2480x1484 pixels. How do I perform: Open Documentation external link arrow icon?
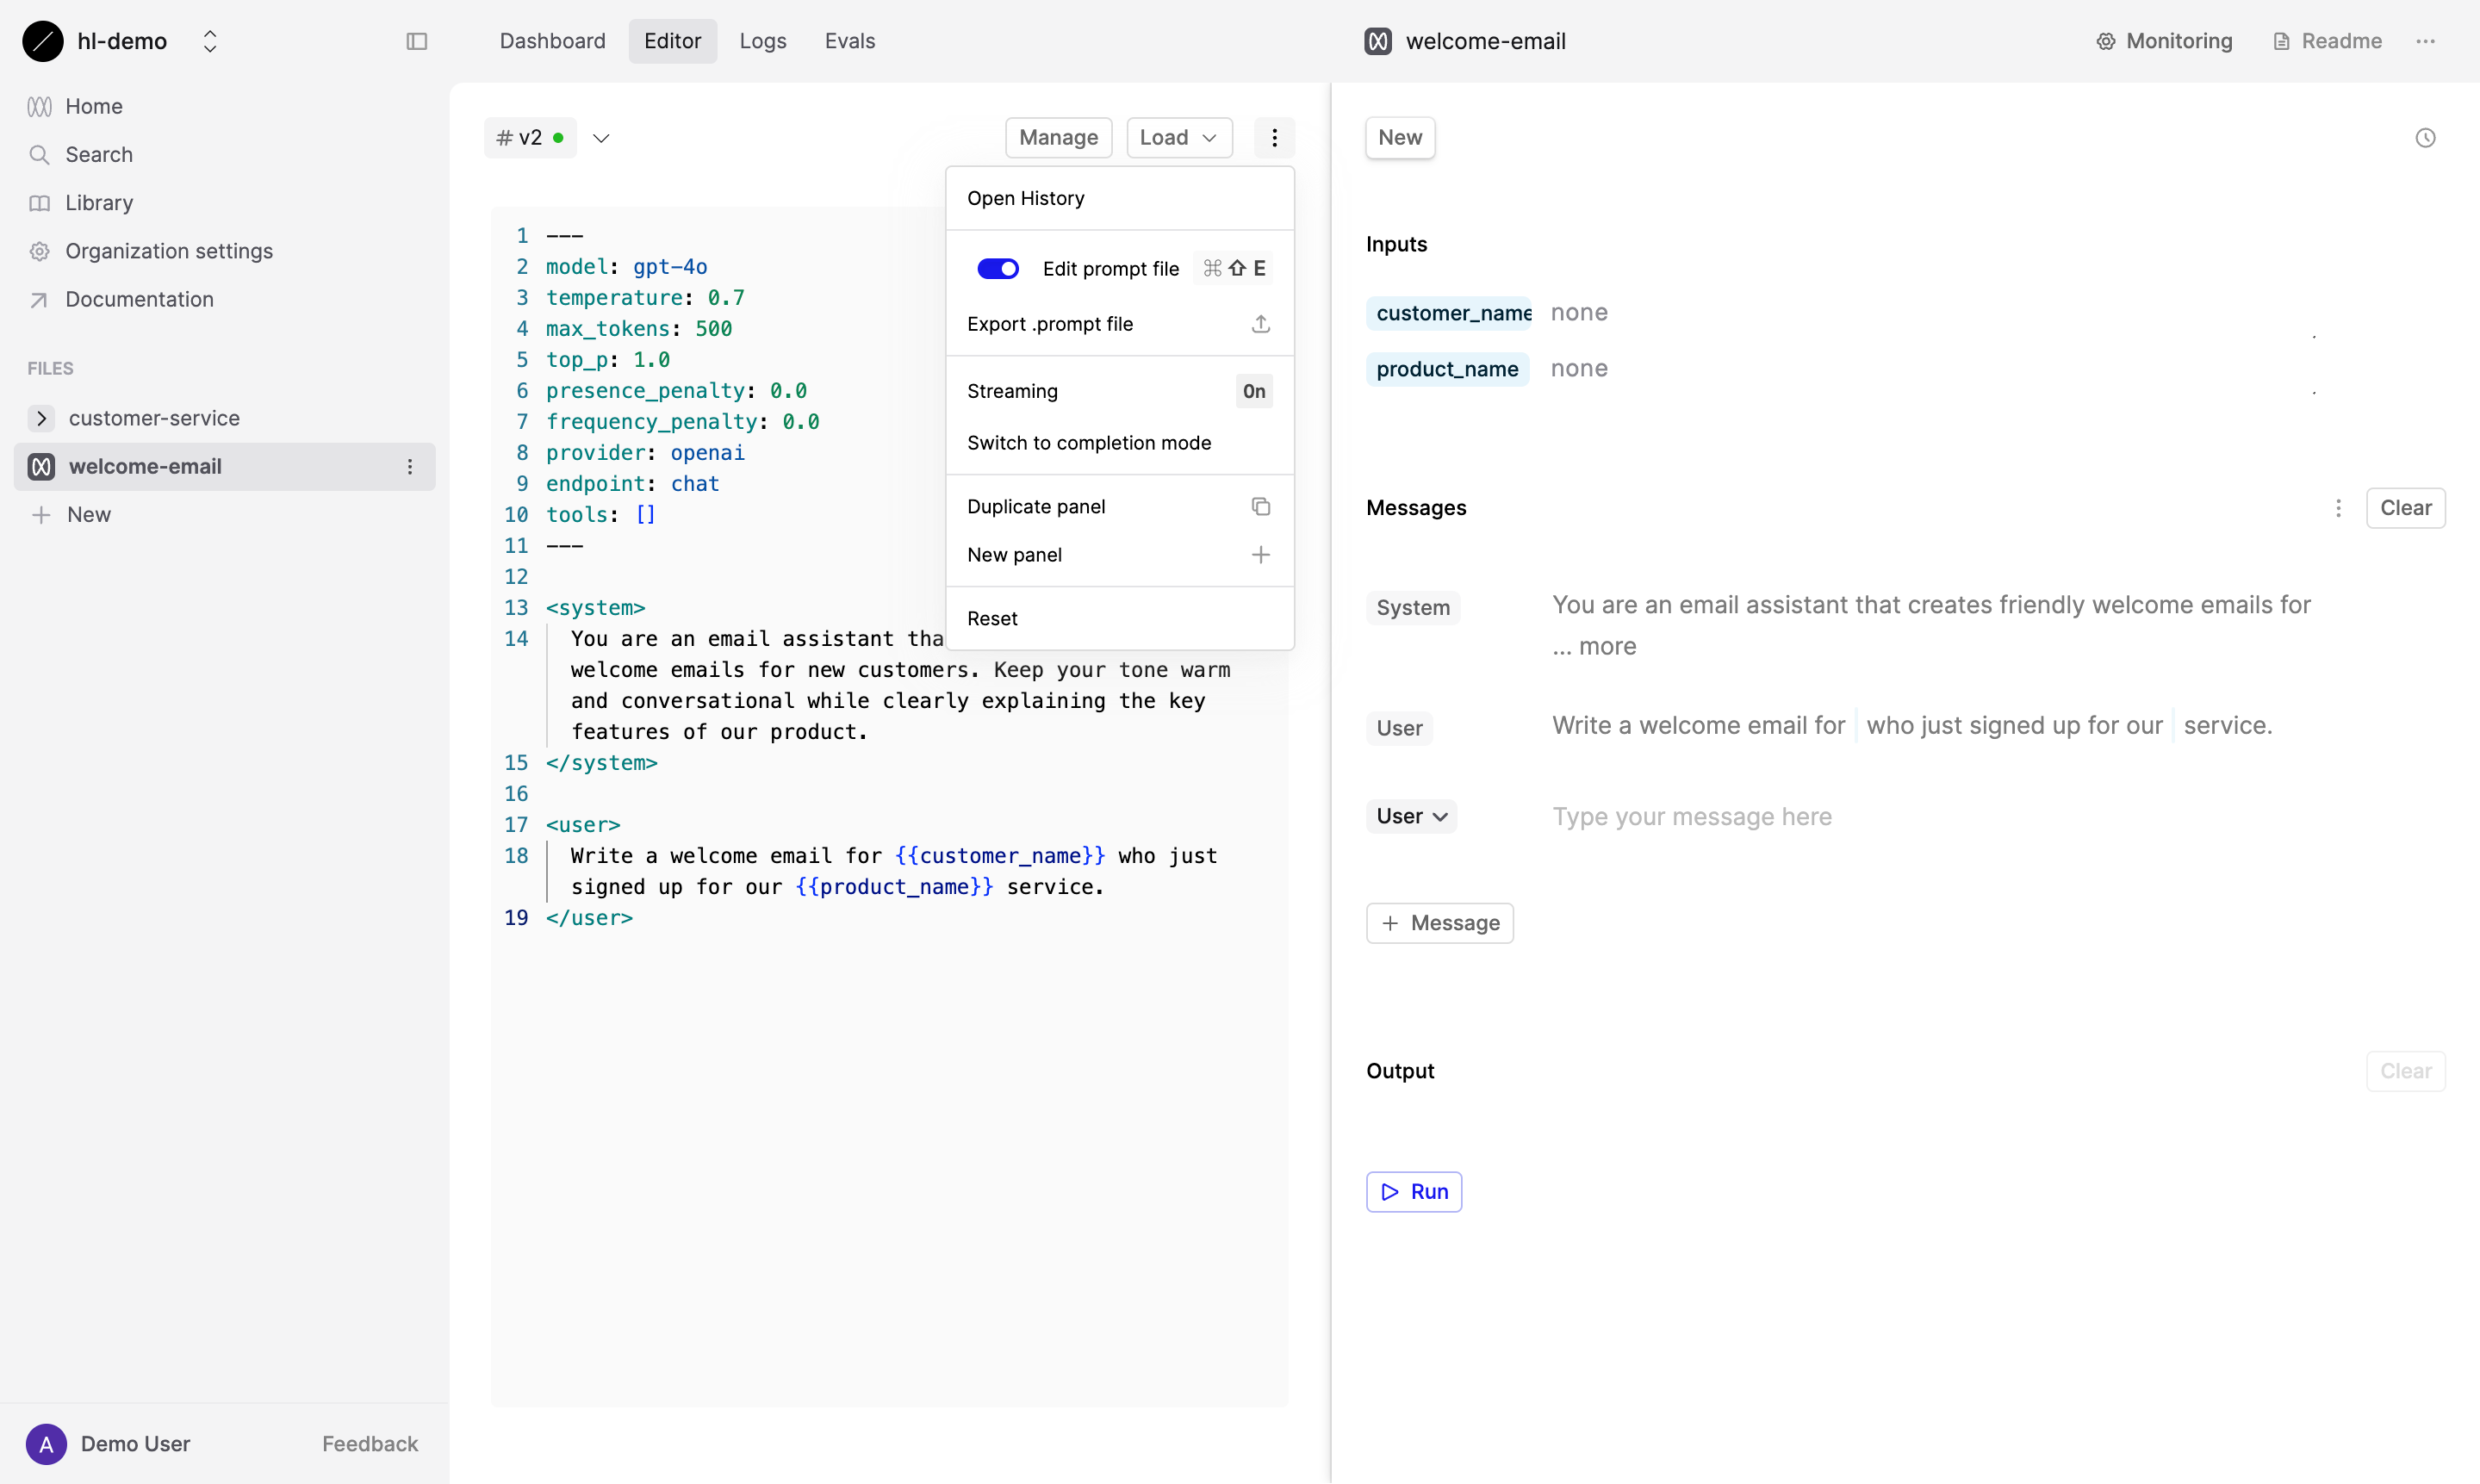pos(39,299)
